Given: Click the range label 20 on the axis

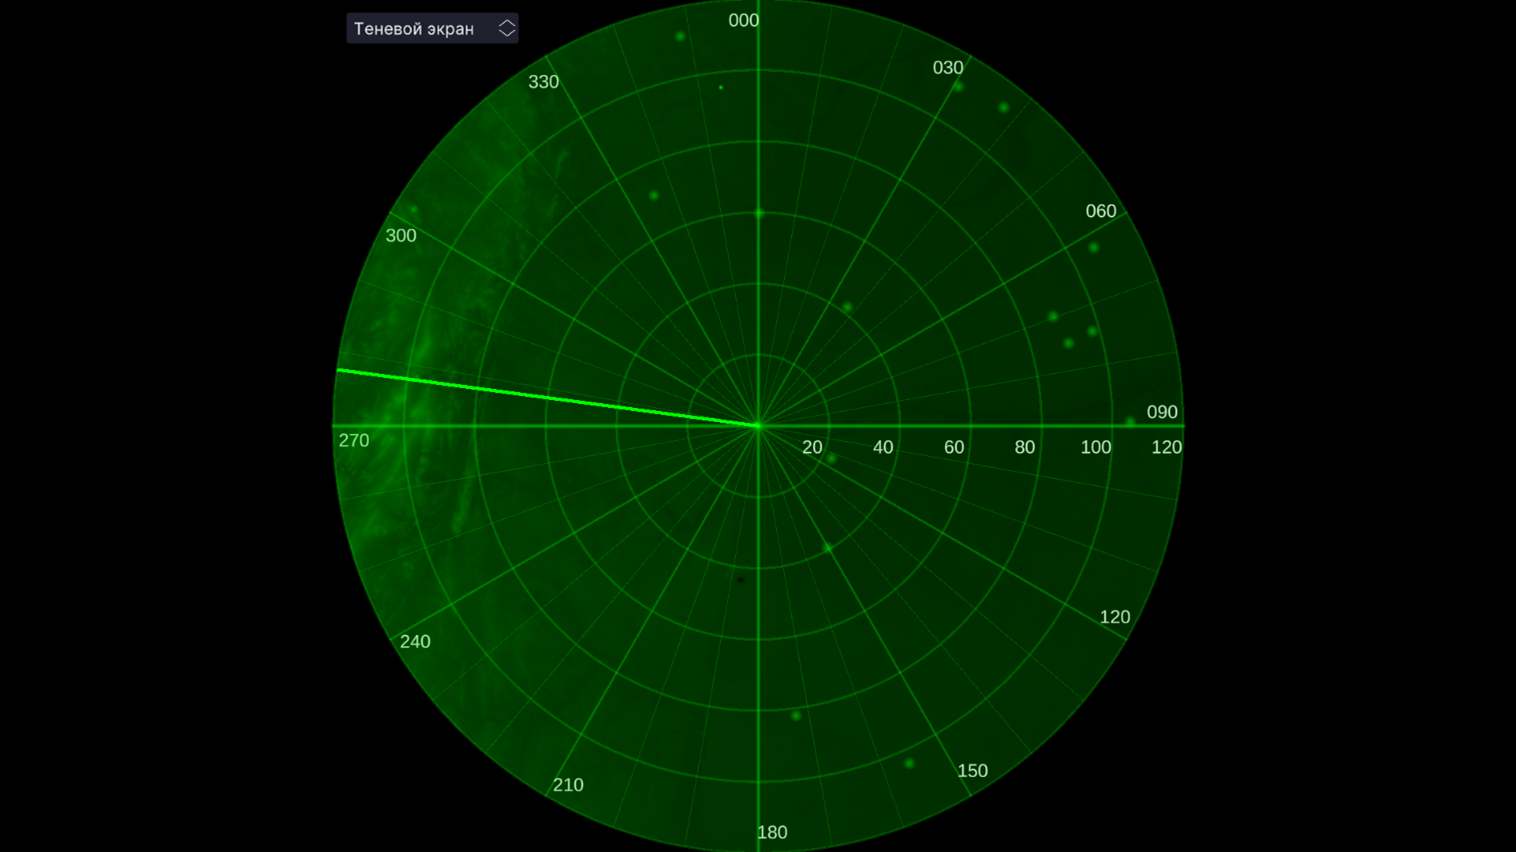Looking at the screenshot, I should click(812, 447).
